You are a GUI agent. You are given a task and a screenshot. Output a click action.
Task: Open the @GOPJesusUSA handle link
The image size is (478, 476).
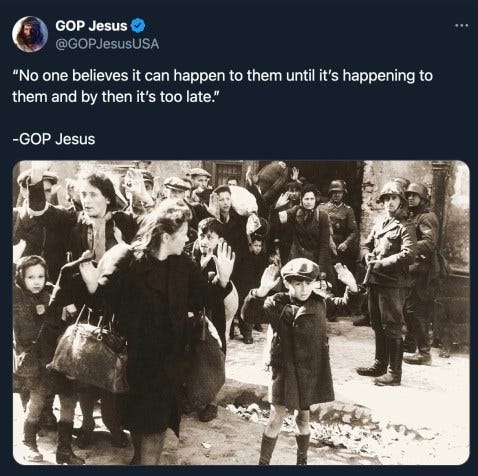tap(107, 44)
